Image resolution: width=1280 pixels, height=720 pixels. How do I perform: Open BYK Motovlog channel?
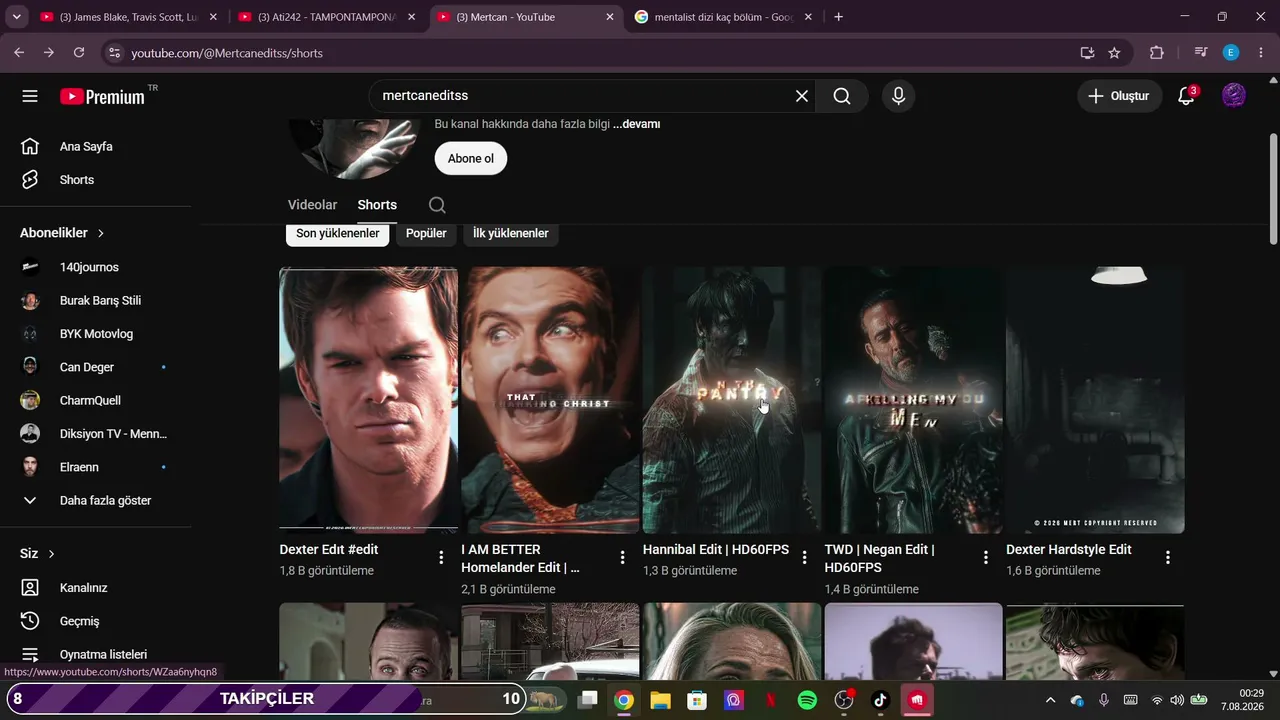tap(95, 334)
